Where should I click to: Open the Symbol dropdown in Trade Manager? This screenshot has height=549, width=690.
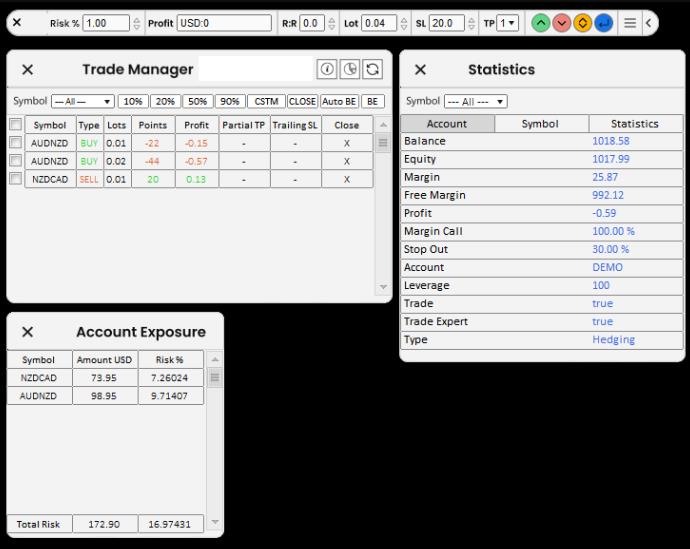[x=83, y=101]
